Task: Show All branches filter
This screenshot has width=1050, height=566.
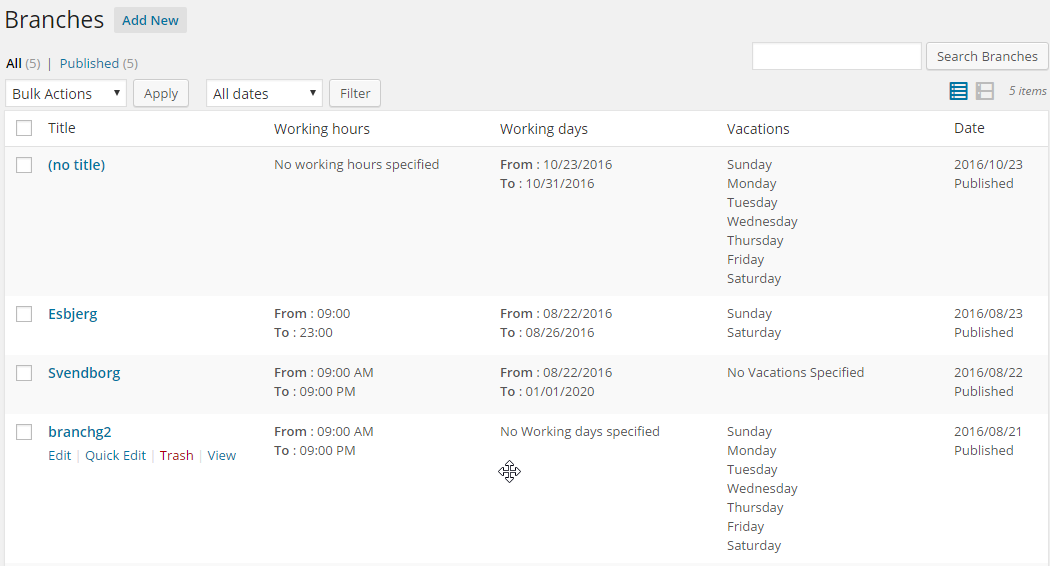Action: pos(14,63)
